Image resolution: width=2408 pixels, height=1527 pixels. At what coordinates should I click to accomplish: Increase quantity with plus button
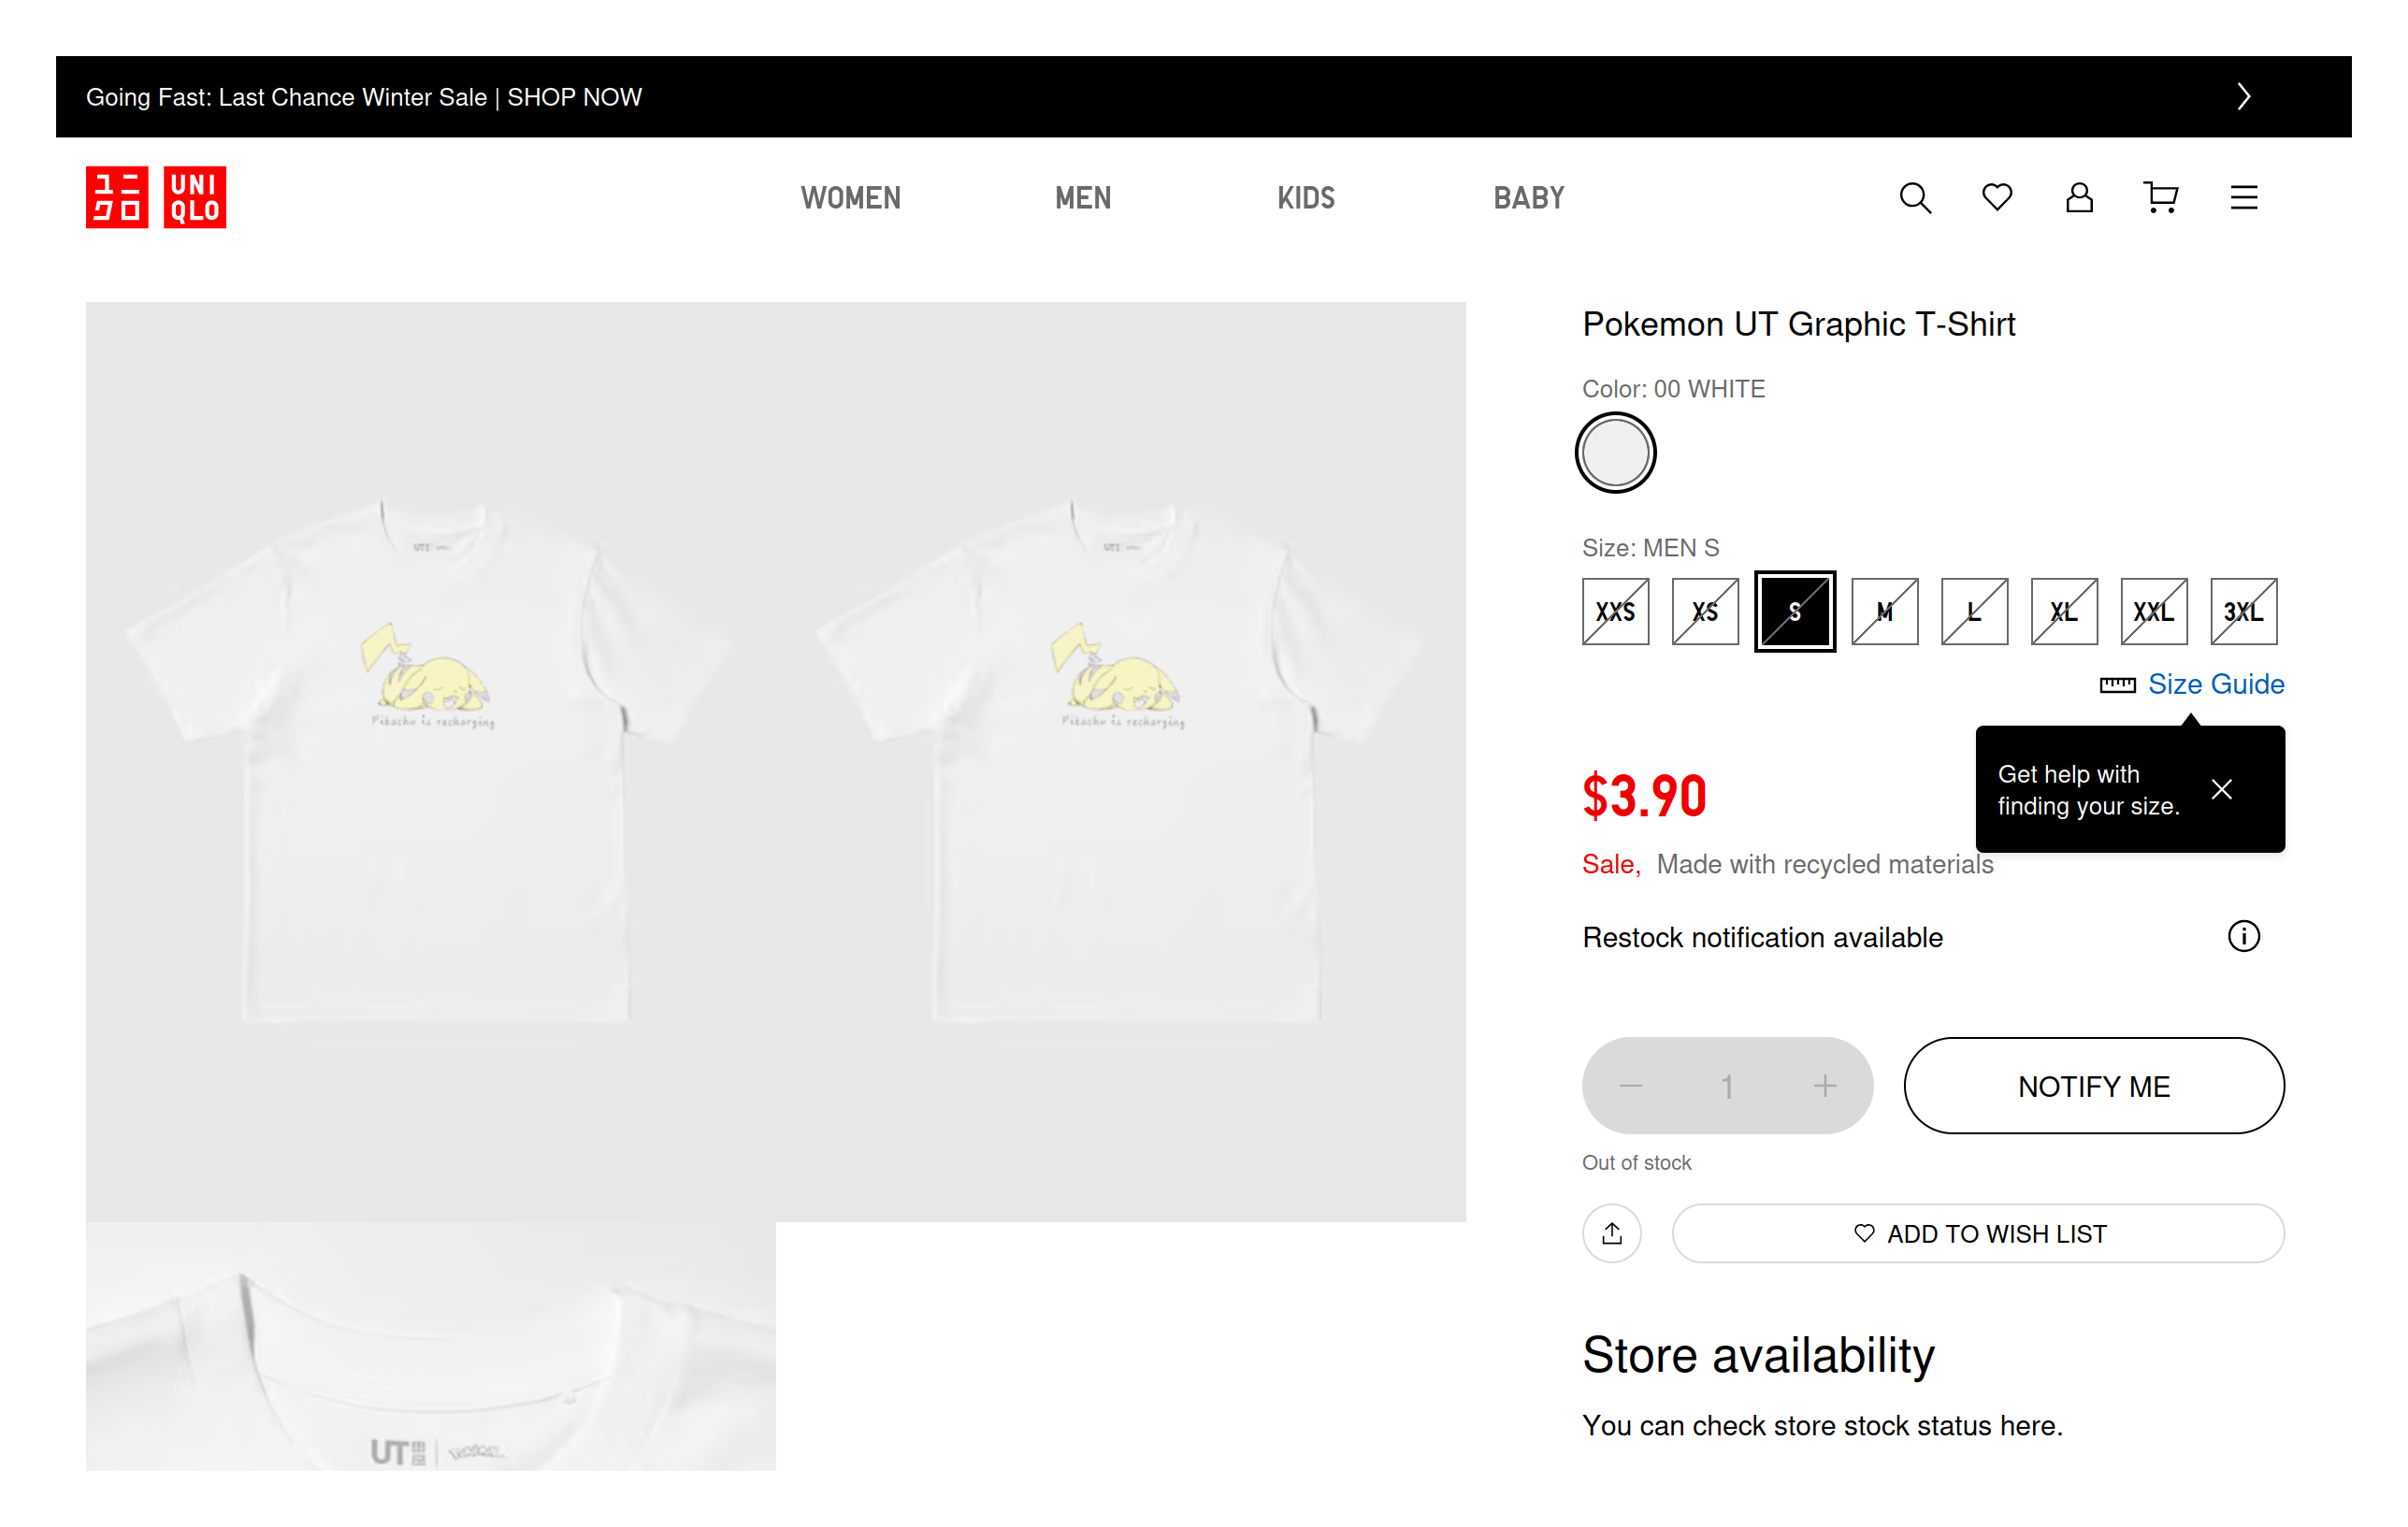1824,1085
